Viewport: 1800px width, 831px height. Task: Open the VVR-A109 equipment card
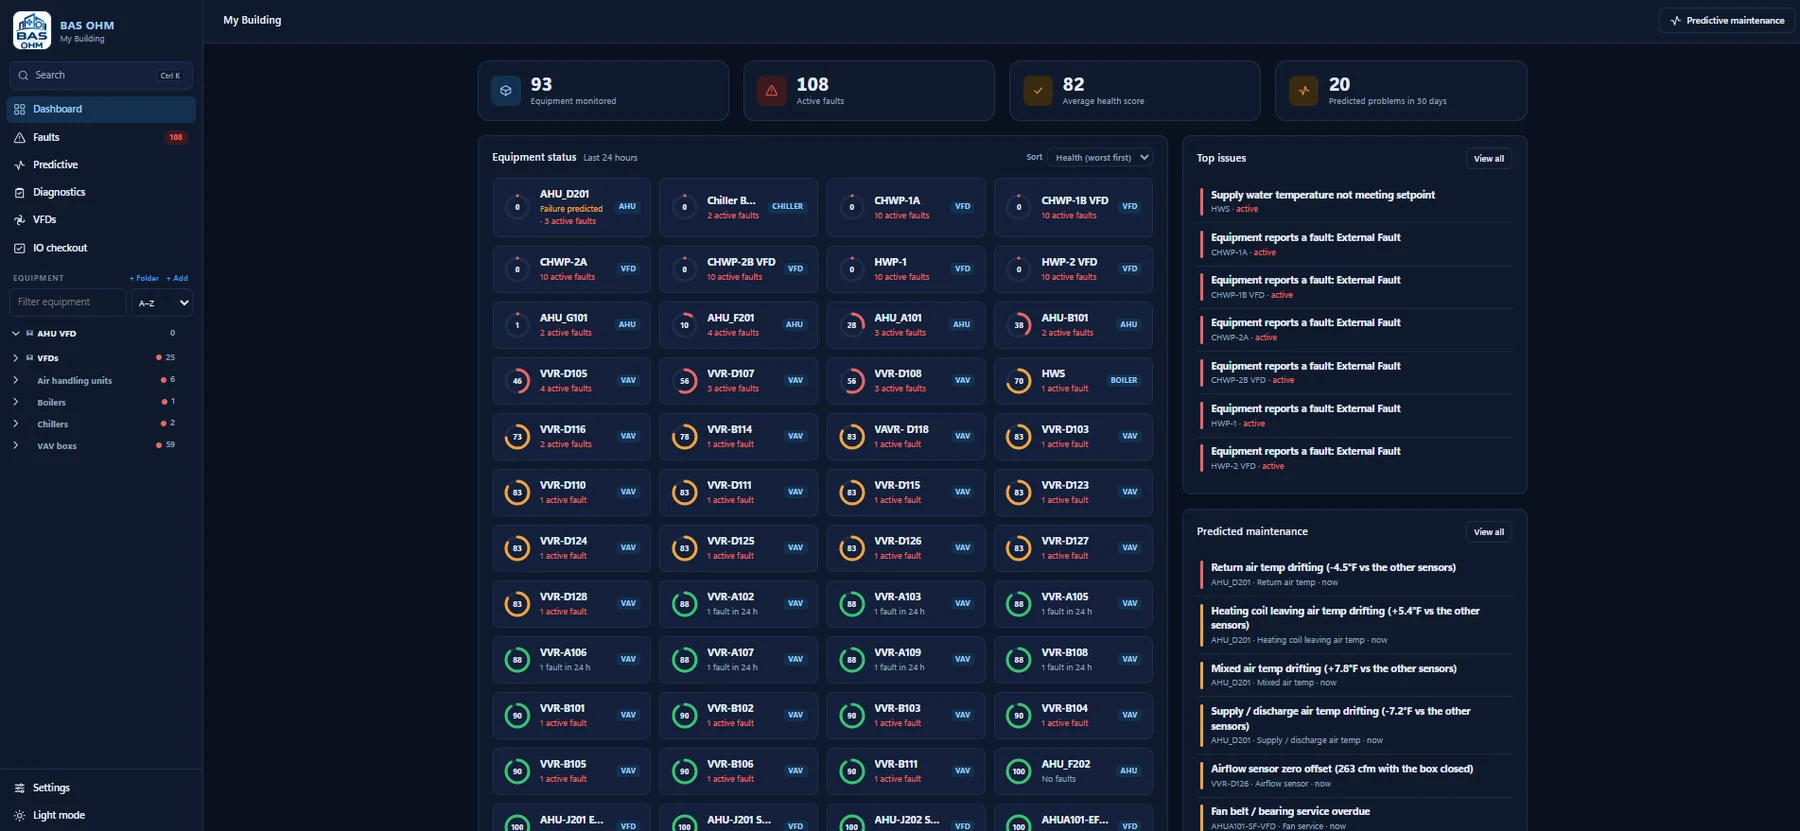(x=905, y=660)
